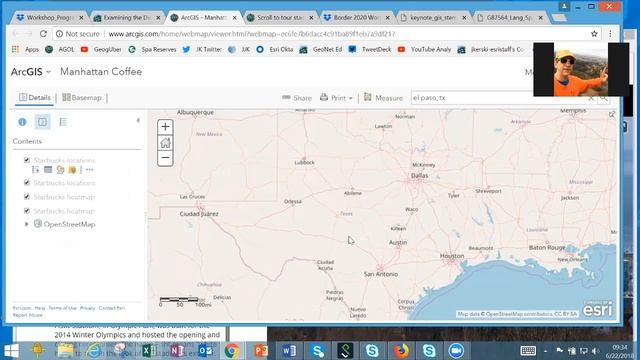Click the Manhattan Coffee map title

tap(101, 72)
